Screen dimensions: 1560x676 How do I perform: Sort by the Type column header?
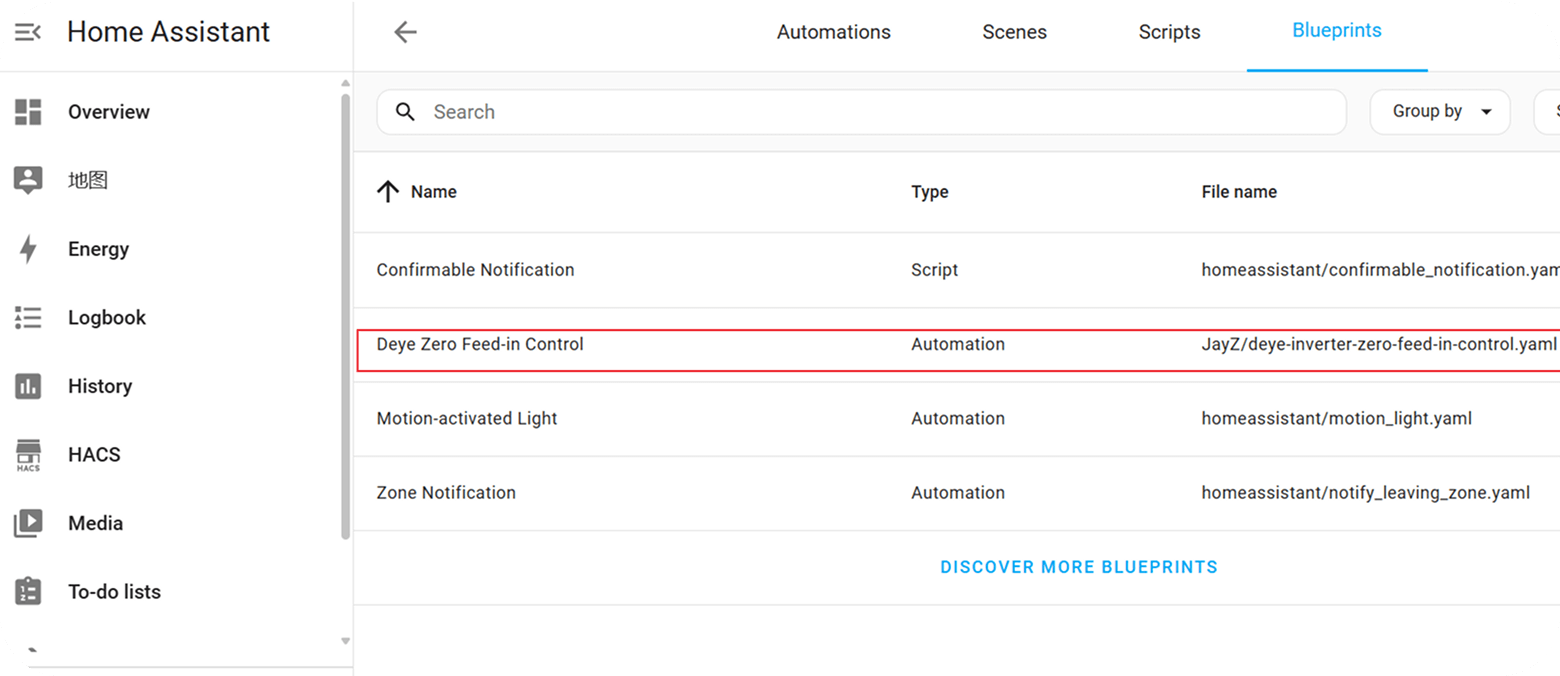[x=930, y=192]
